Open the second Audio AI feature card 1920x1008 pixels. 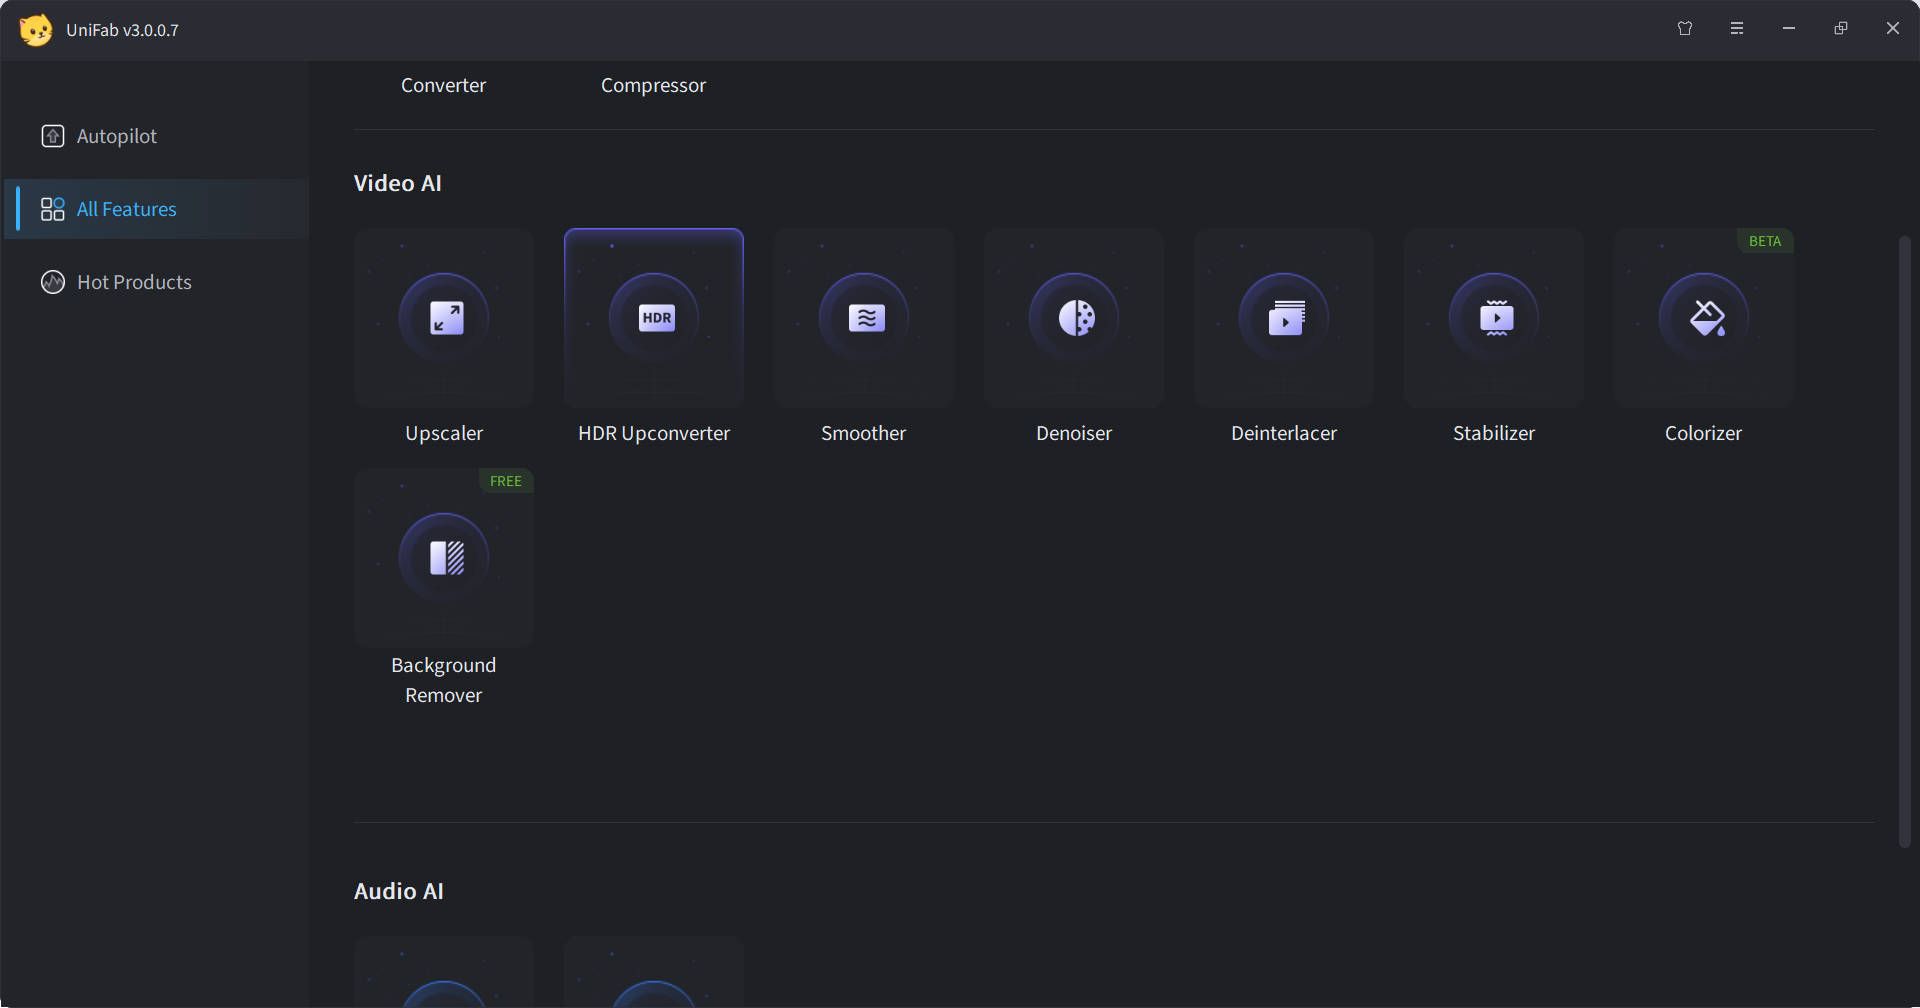(x=654, y=972)
